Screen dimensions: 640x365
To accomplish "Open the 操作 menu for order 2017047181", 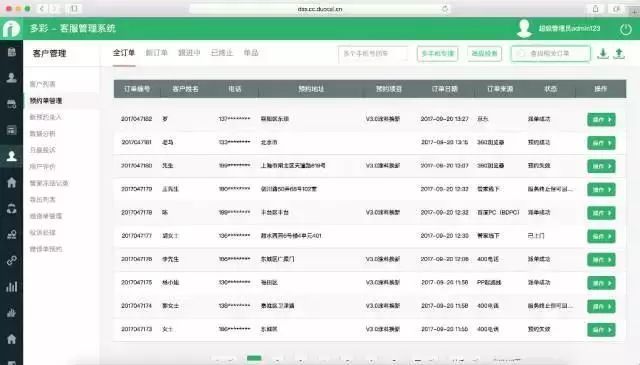I will 601,143.
